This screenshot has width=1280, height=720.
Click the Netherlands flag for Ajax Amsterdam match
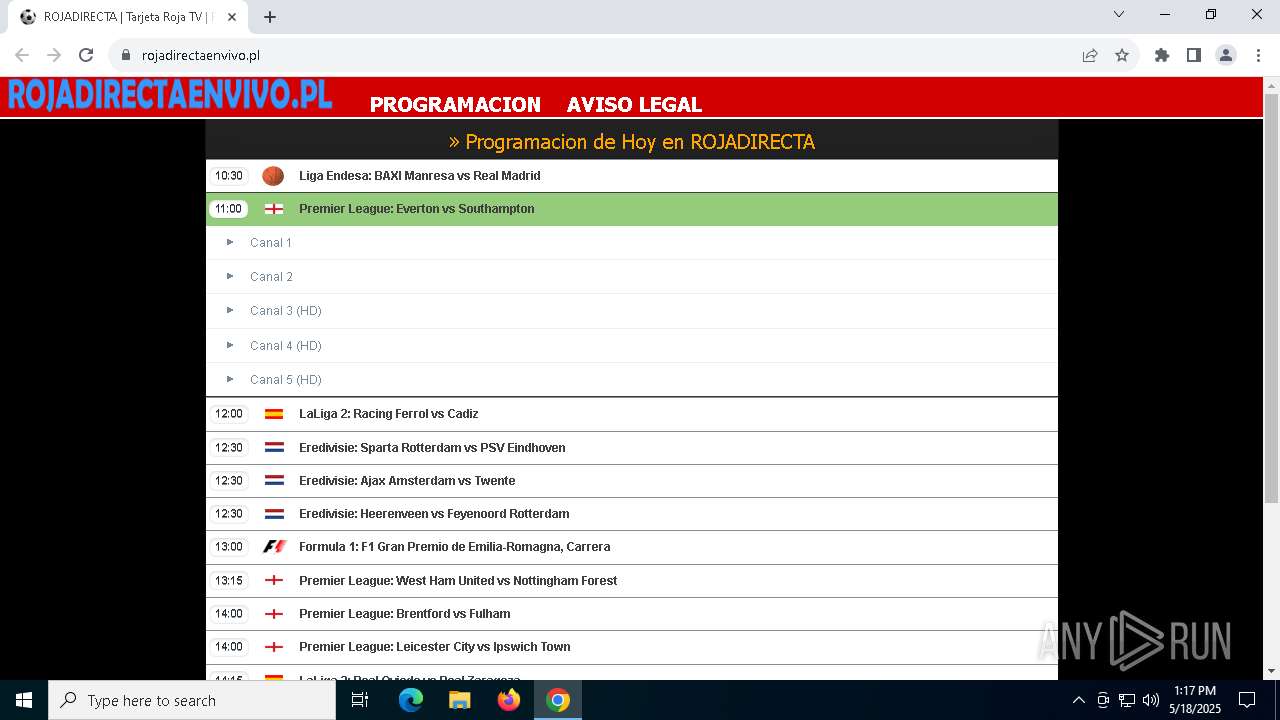click(x=274, y=481)
